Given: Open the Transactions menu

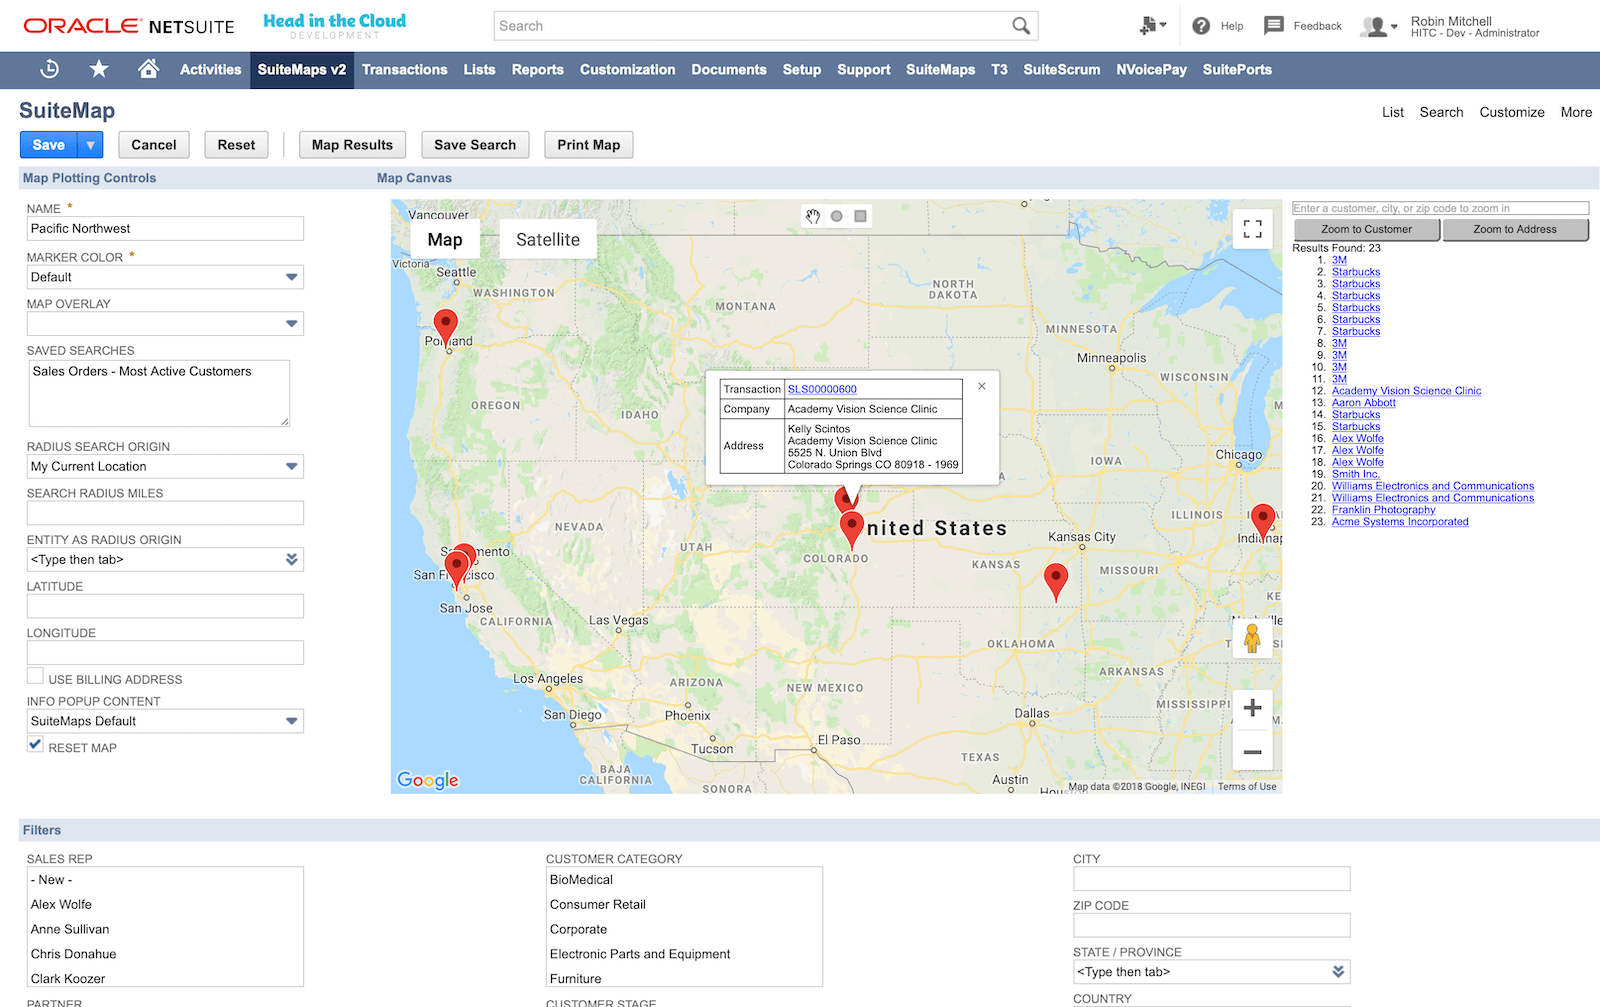Looking at the screenshot, I should 404,69.
